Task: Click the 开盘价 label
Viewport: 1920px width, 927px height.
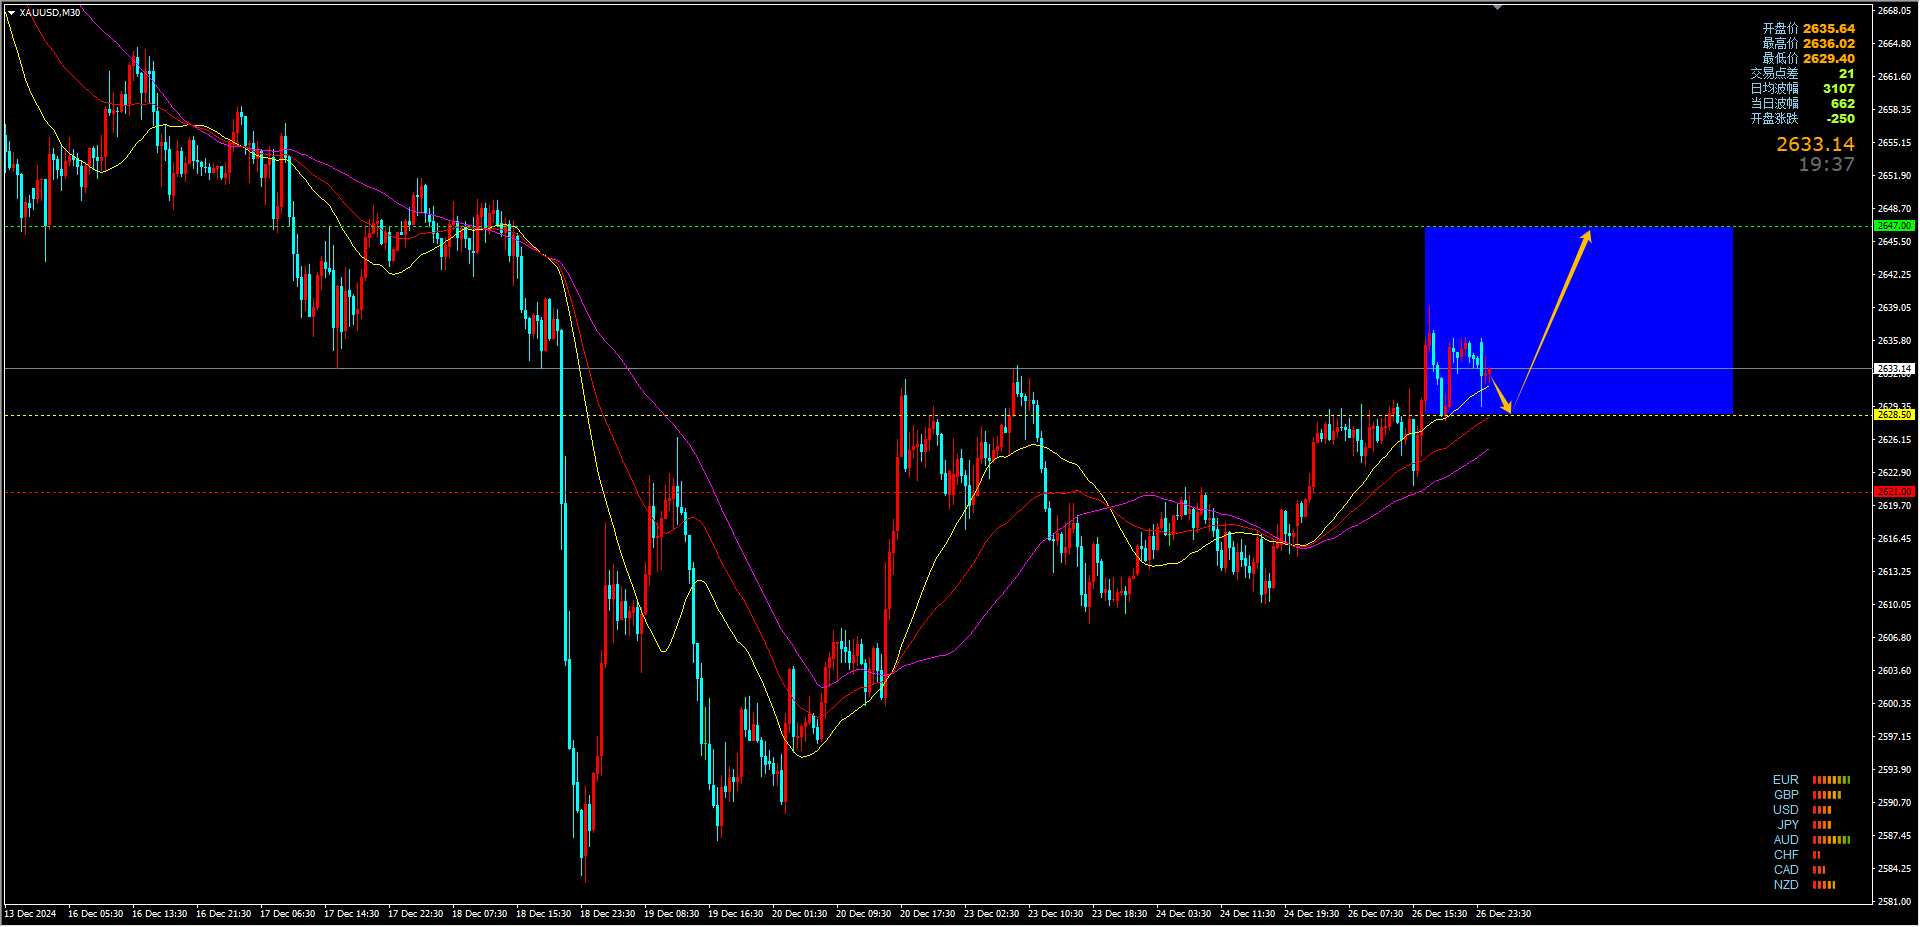Action: pyautogui.click(x=1780, y=29)
